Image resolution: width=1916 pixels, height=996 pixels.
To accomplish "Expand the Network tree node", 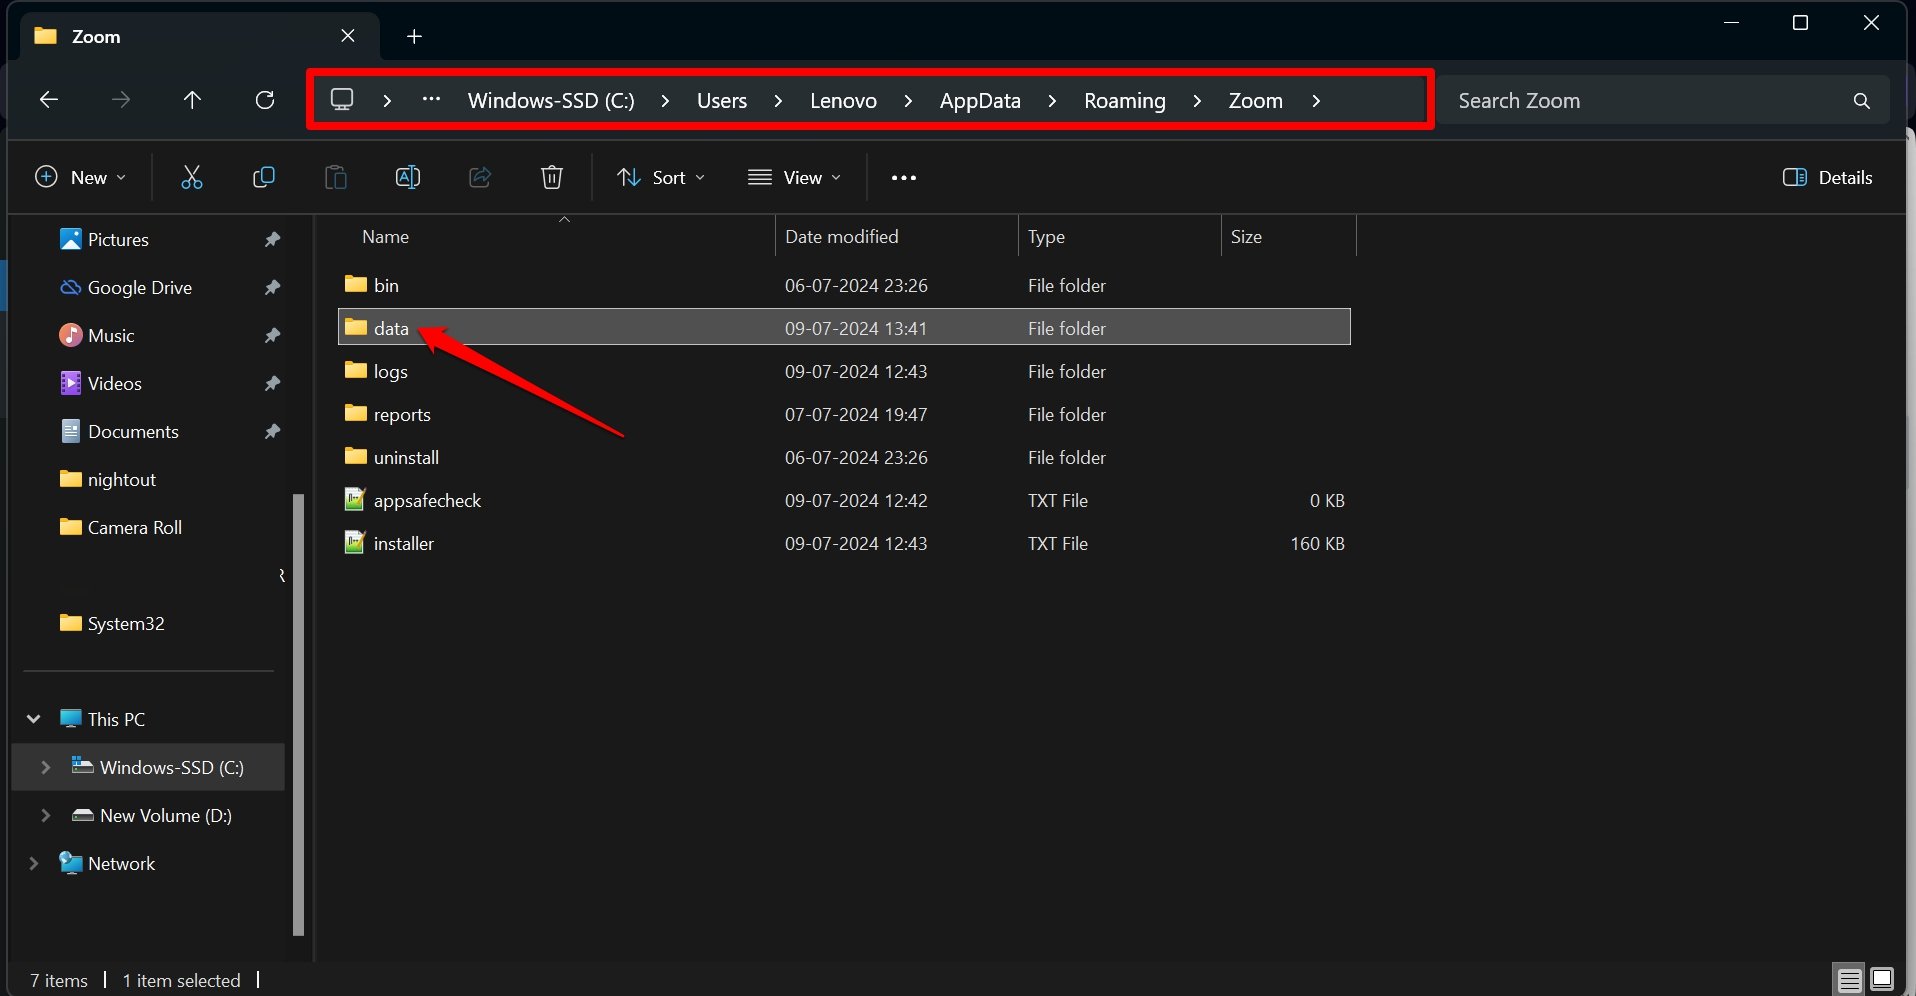I will click(x=33, y=863).
